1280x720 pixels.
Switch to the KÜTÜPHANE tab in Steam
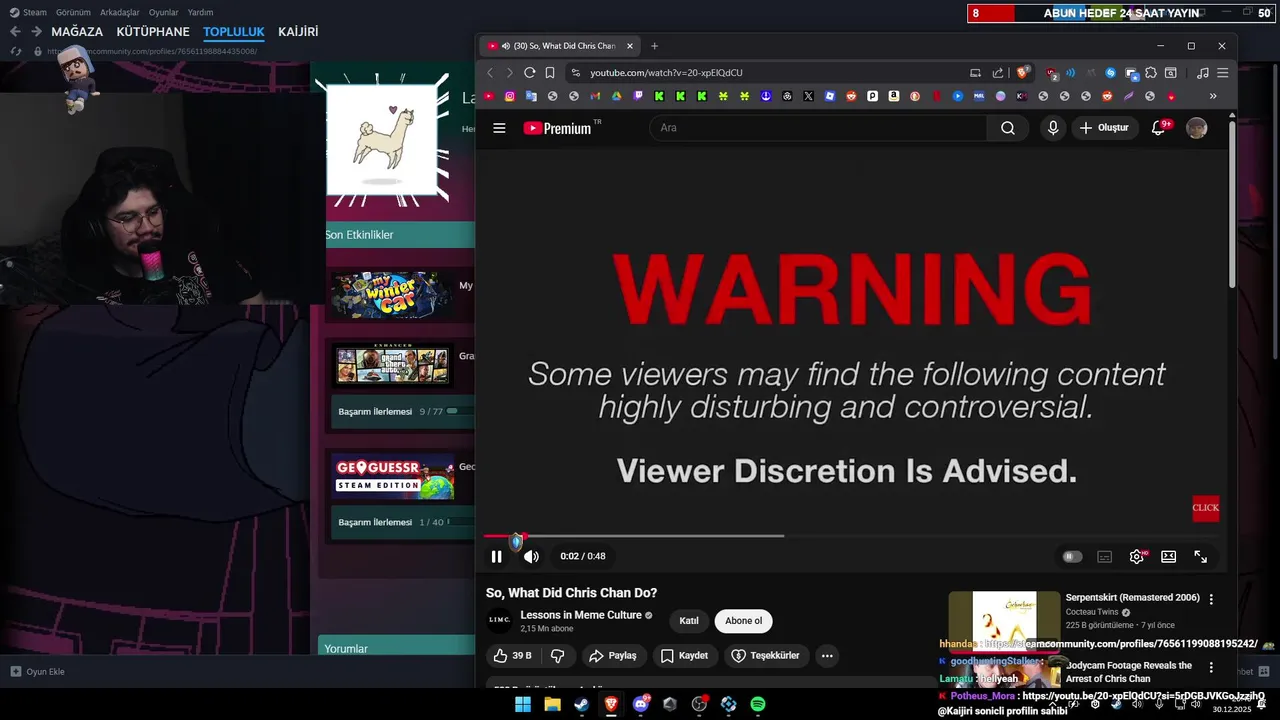point(153,32)
